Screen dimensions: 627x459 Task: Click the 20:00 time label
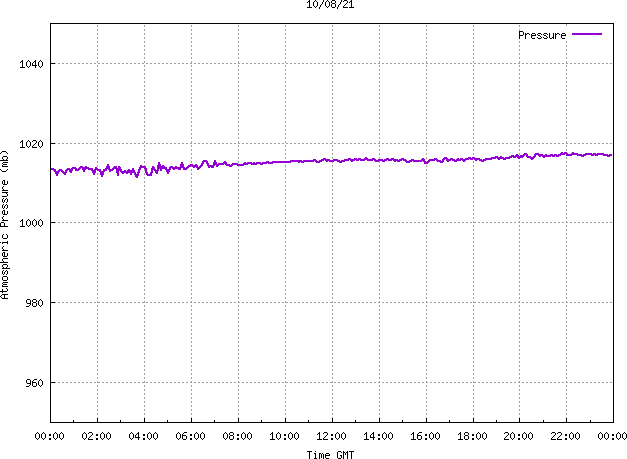click(518, 436)
